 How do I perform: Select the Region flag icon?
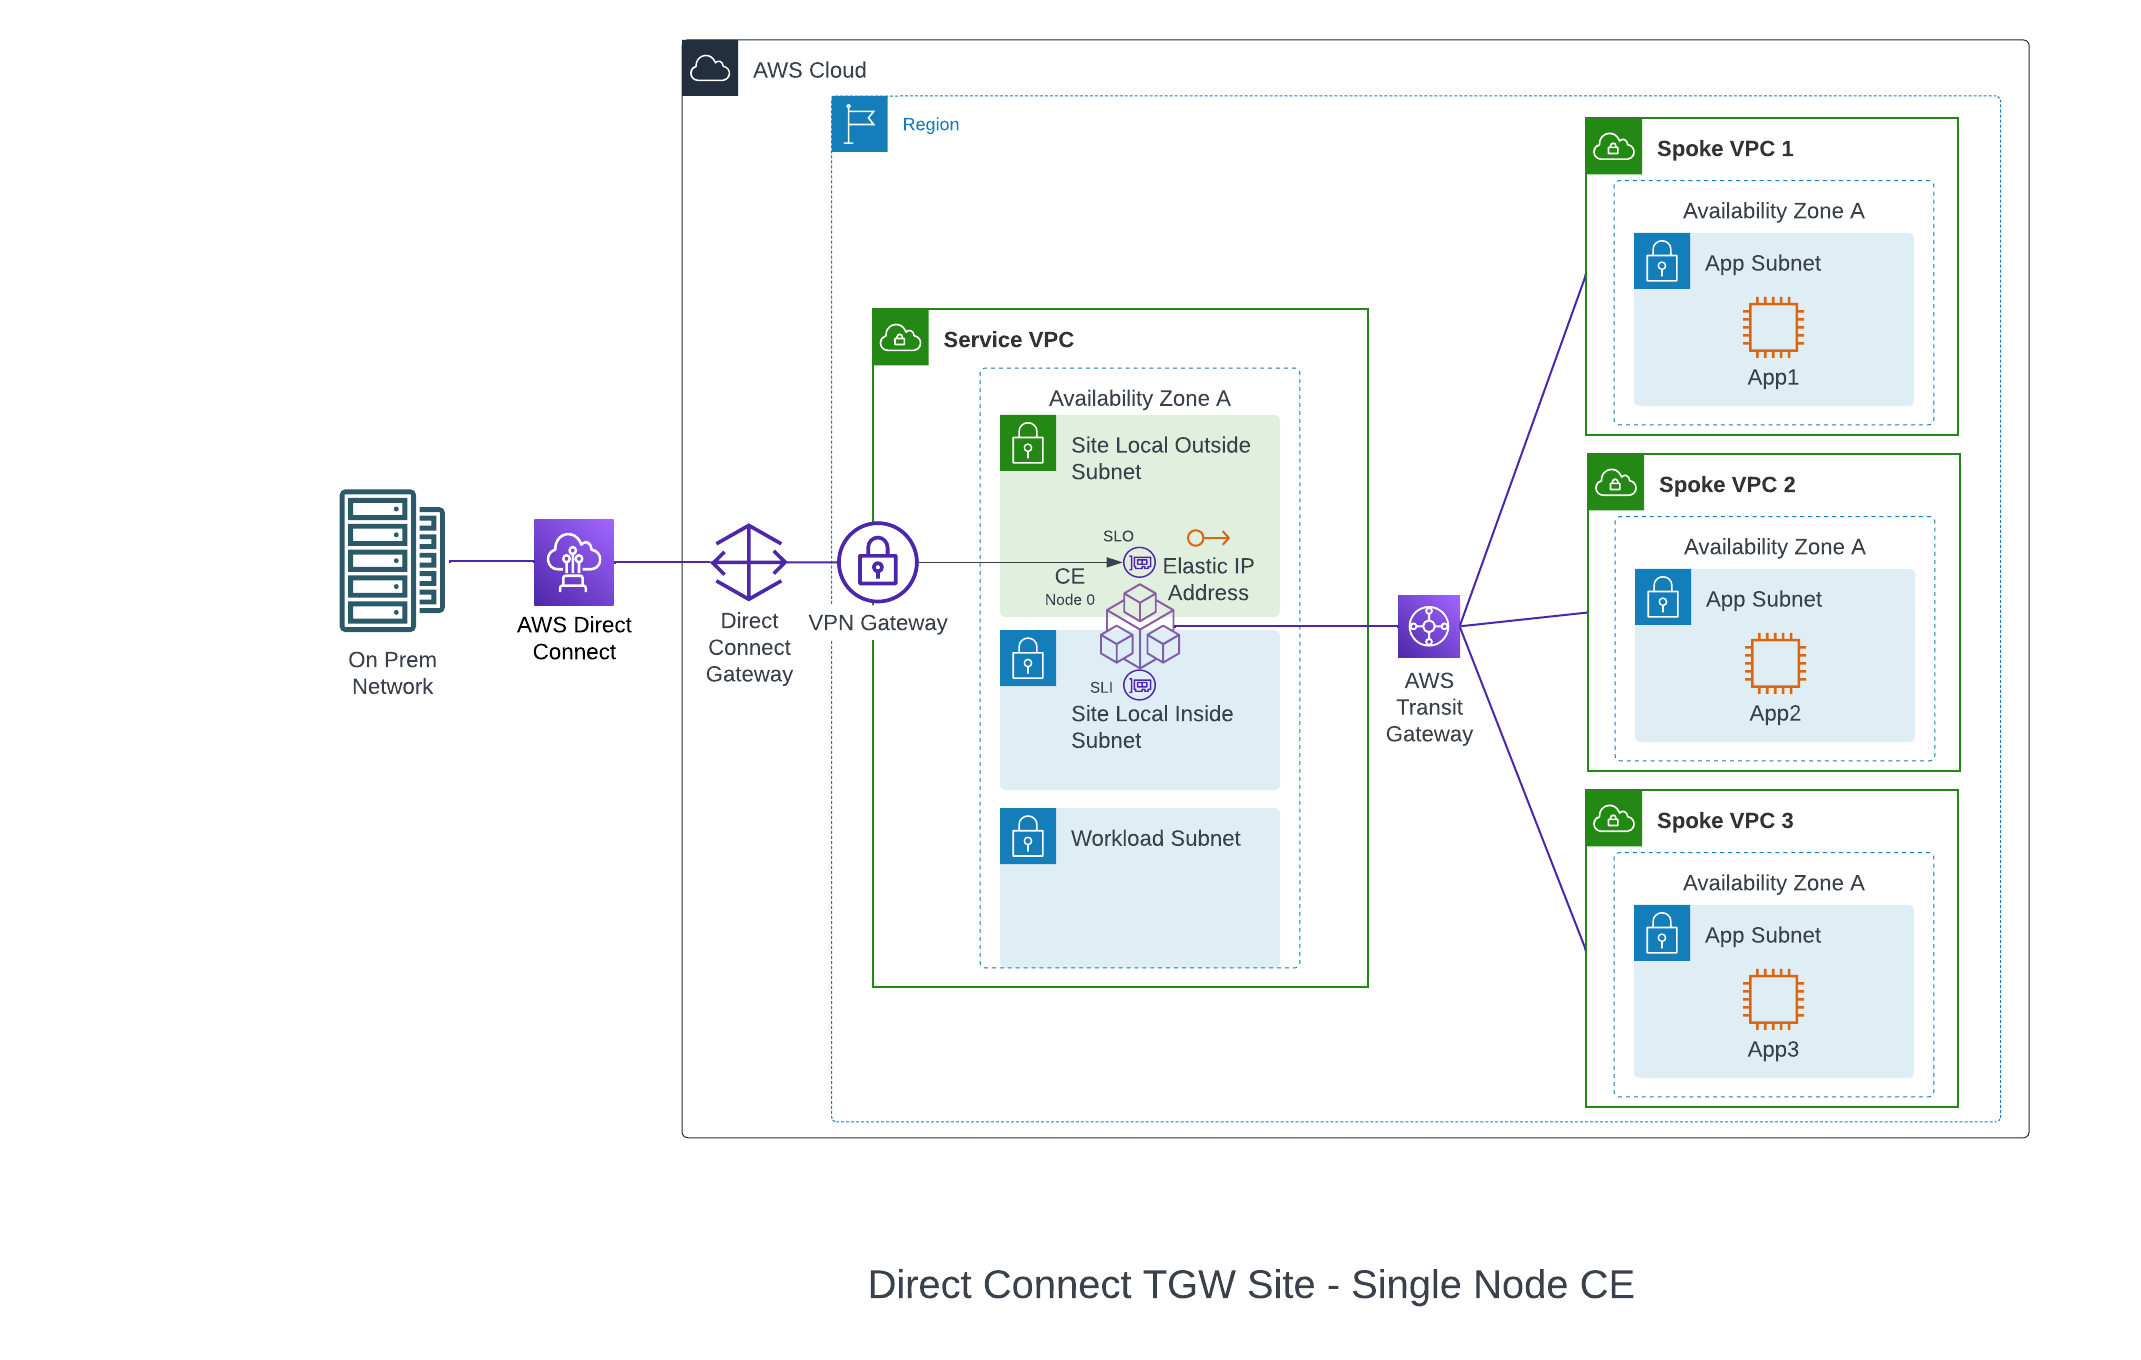(x=858, y=124)
